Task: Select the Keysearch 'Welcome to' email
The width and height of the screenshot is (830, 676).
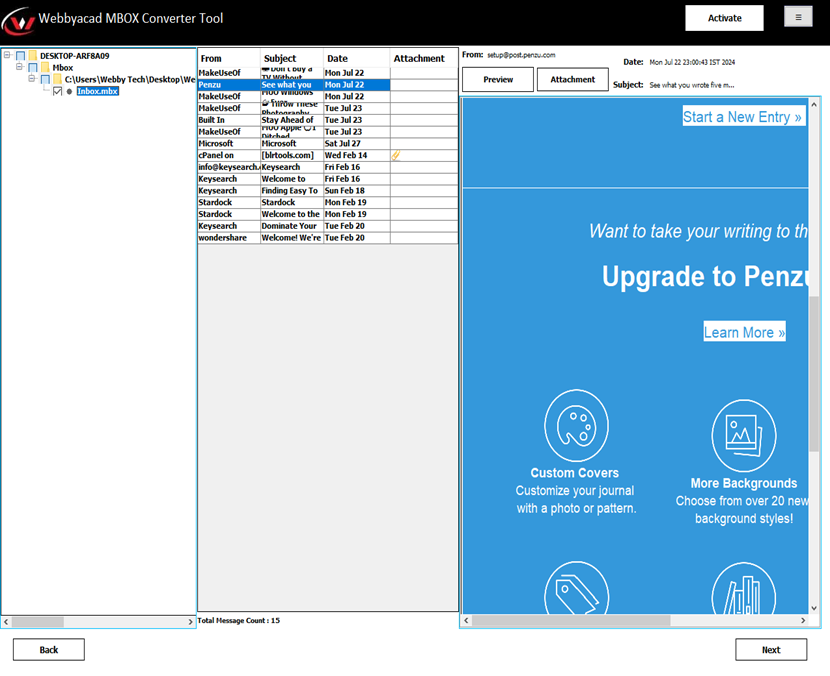Action: [x=328, y=179]
